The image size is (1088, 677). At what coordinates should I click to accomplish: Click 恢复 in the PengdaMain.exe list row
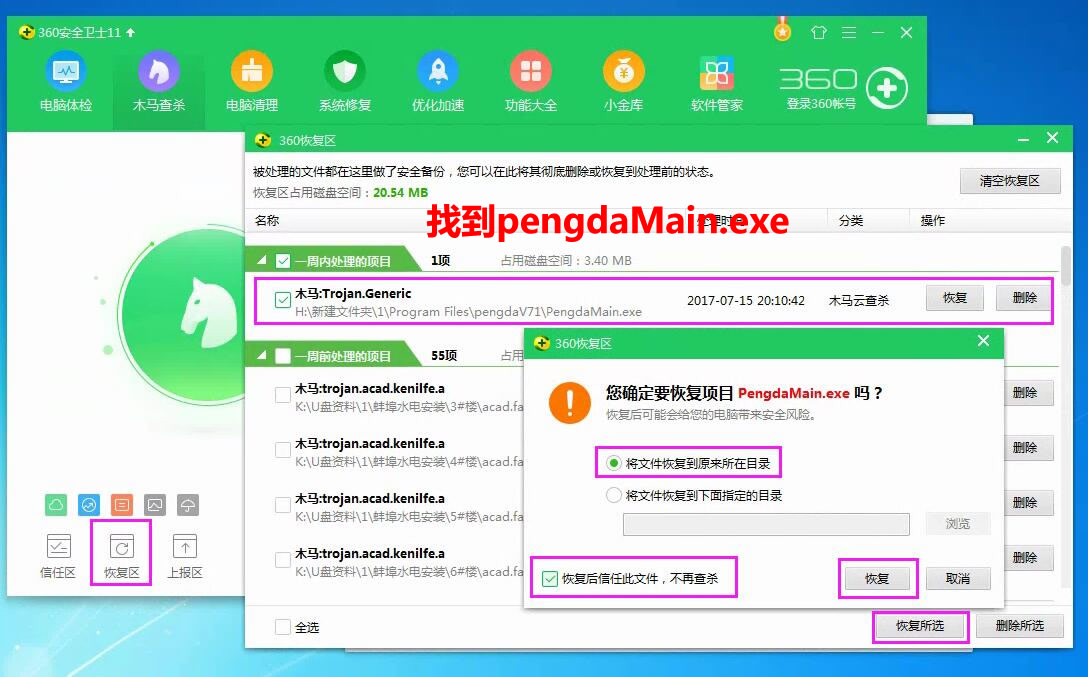point(955,298)
